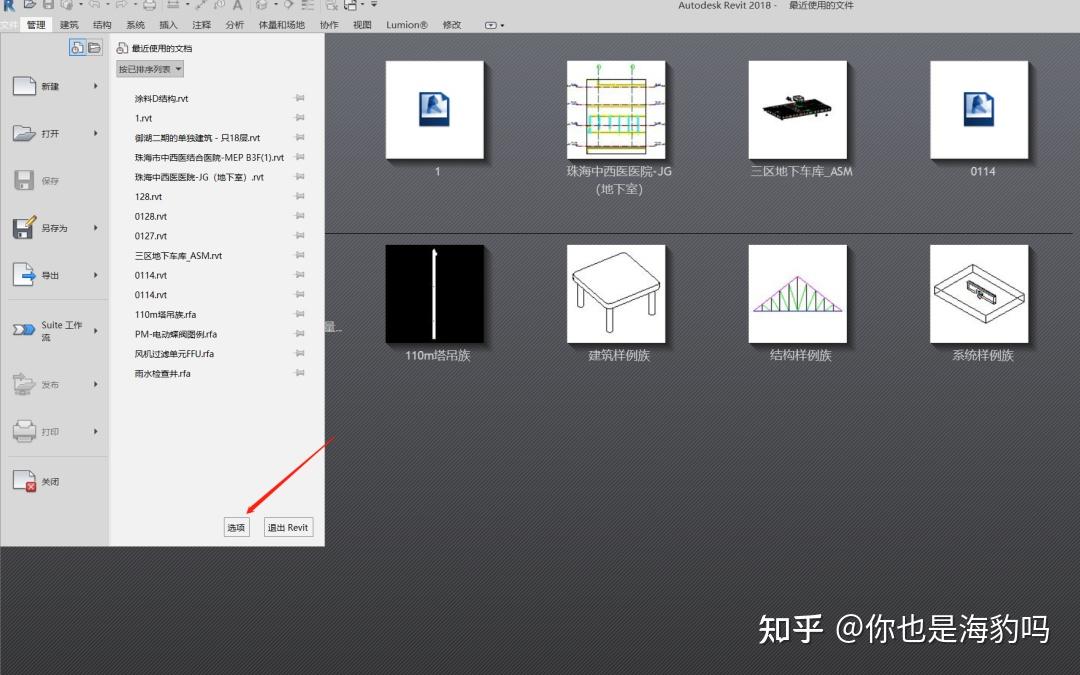The image size is (1080, 675).
Task: Open recent file PM-电动蝶阀图例.rfa
Action: pos(176,334)
